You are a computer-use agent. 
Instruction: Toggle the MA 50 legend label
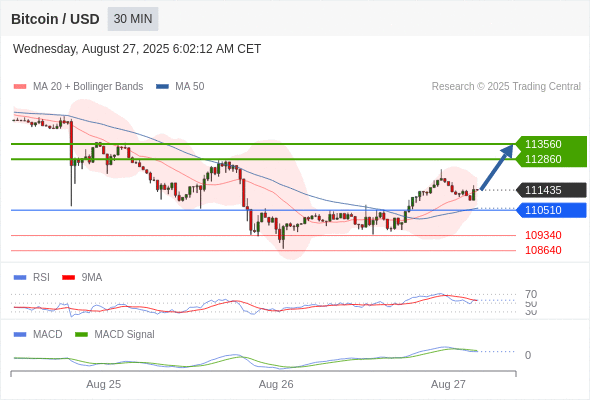click(x=190, y=87)
